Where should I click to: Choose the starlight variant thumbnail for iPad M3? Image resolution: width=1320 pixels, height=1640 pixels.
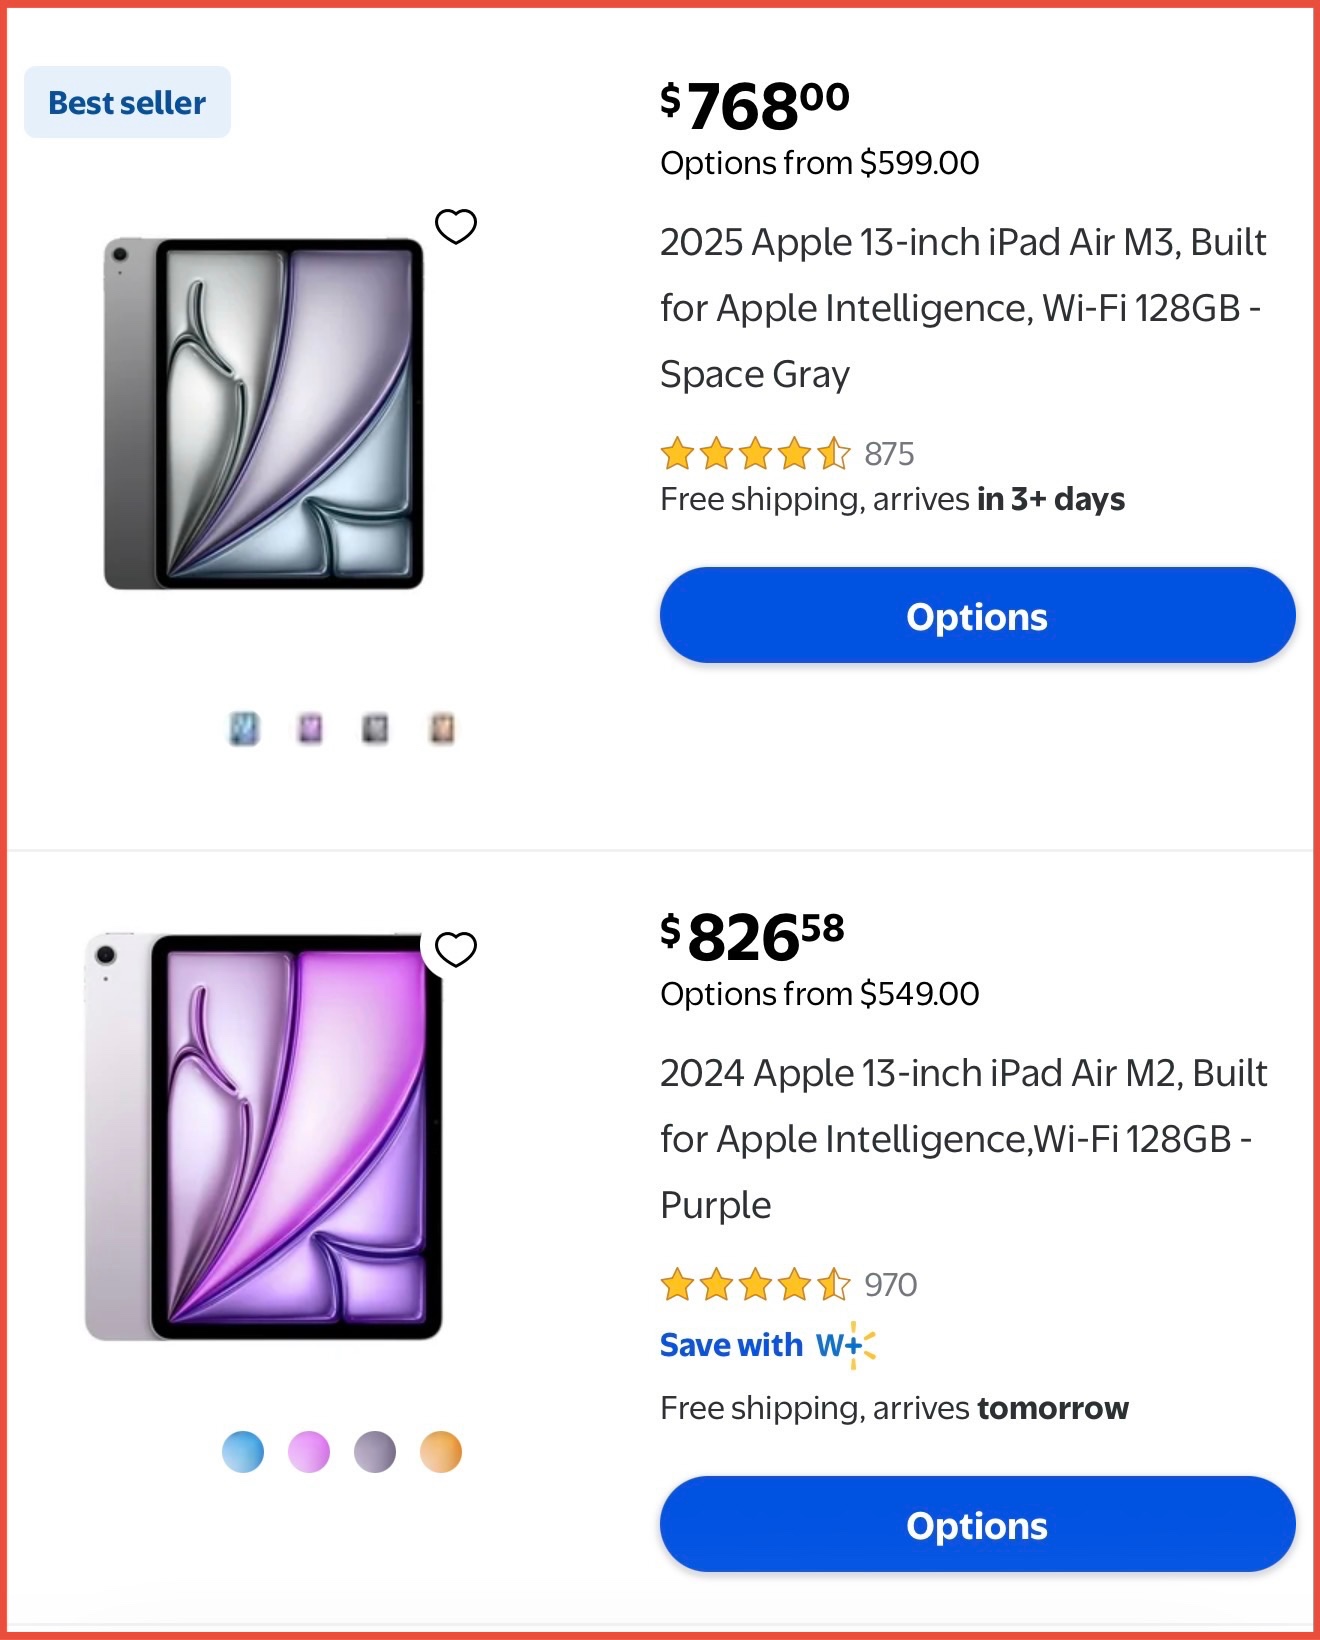coord(442,729)
